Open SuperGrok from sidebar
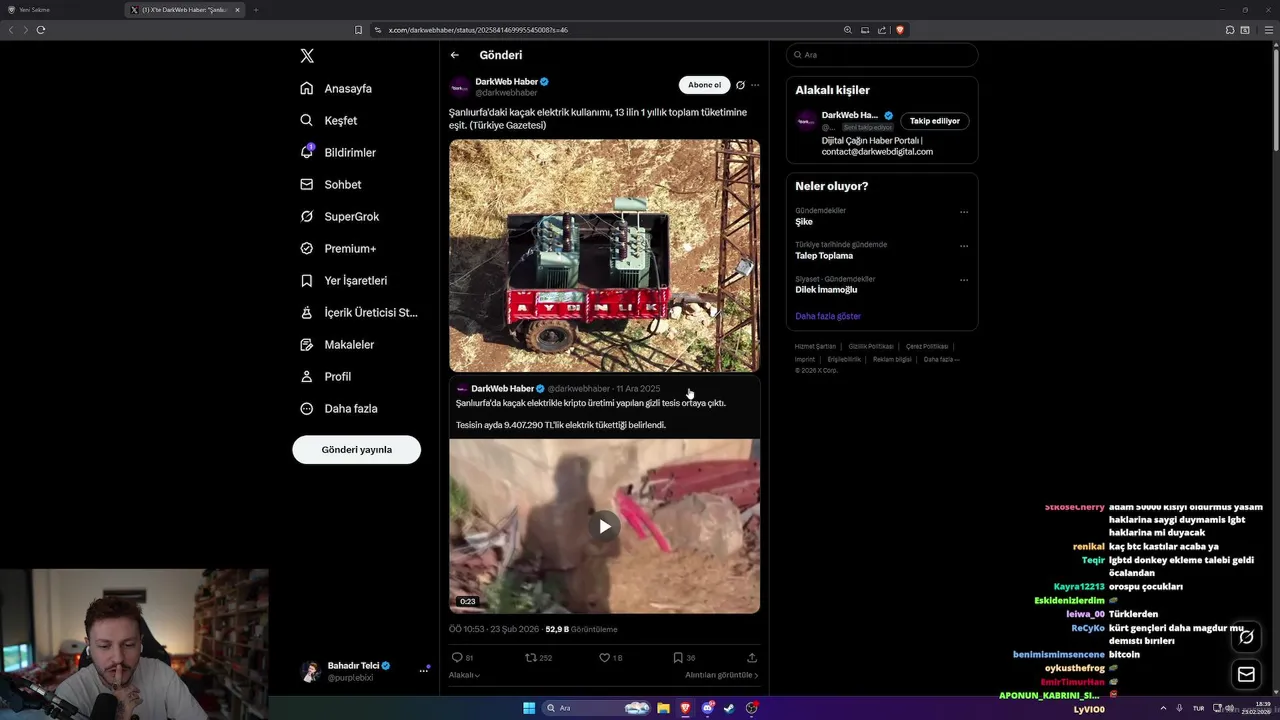1280x720 pixels. pyautogui.click(x=339, y=216)
